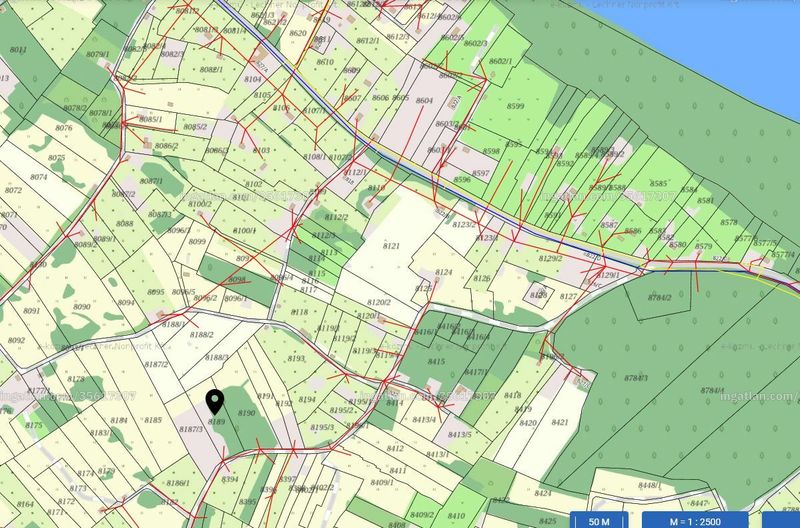Select parcel label 8189 below the pin
800x528 pixels.
pyautogui.click(x=216, y=422)
